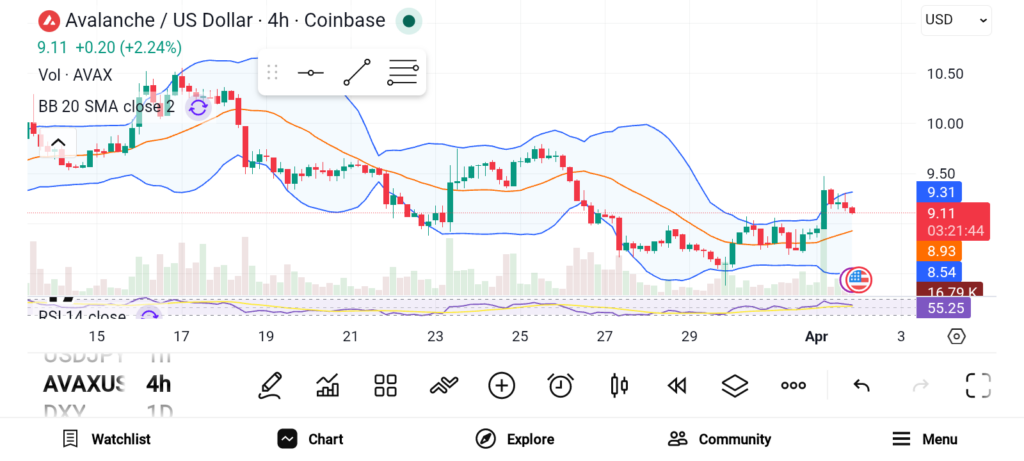
Task: Open the Fib retracement lines tool
Action: (x=402, y=73)
